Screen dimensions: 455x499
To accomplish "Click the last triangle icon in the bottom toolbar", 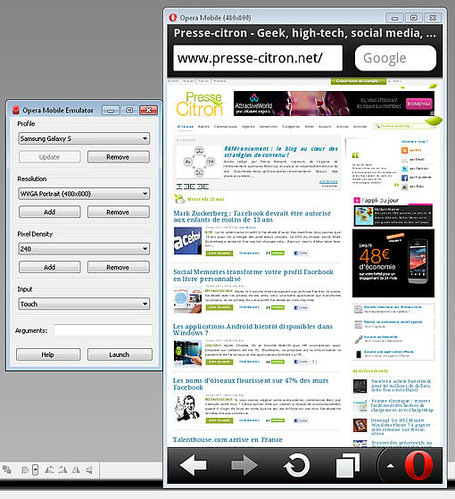I will click(x=89, y=470).
